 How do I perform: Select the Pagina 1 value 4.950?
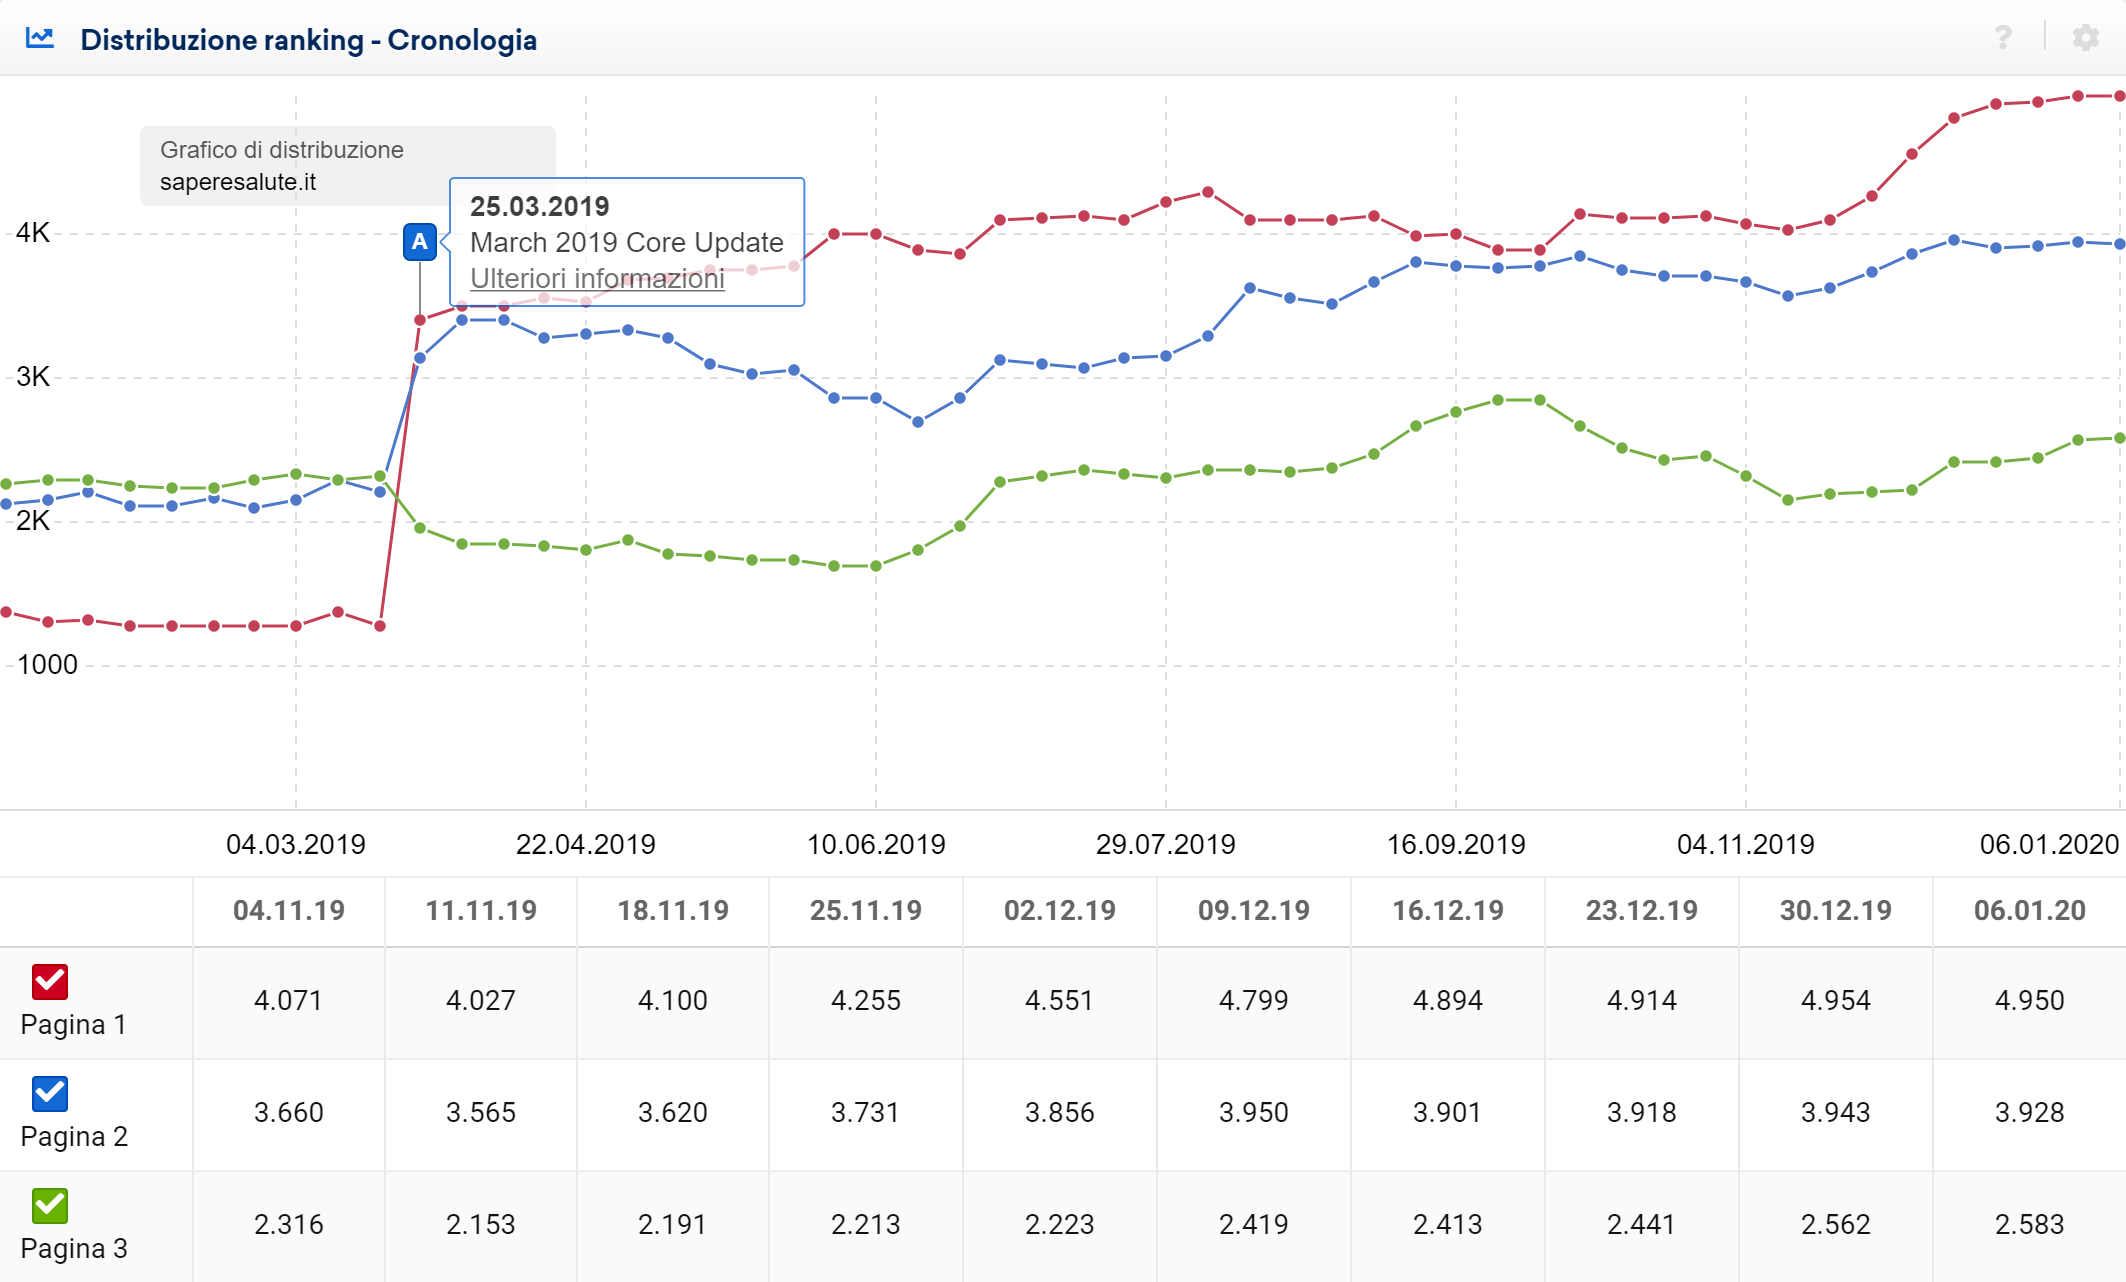(x=2030, y=1001)
